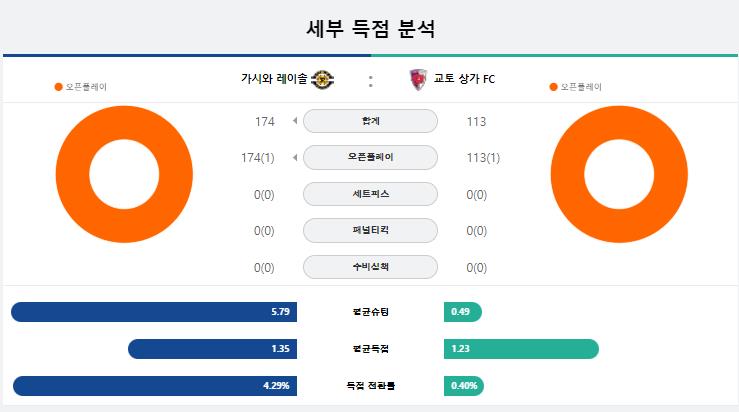Screen dimensions: 739x412
Task: Click the Kashiwa Reysol team crest icon
Action: click(322, 79)
